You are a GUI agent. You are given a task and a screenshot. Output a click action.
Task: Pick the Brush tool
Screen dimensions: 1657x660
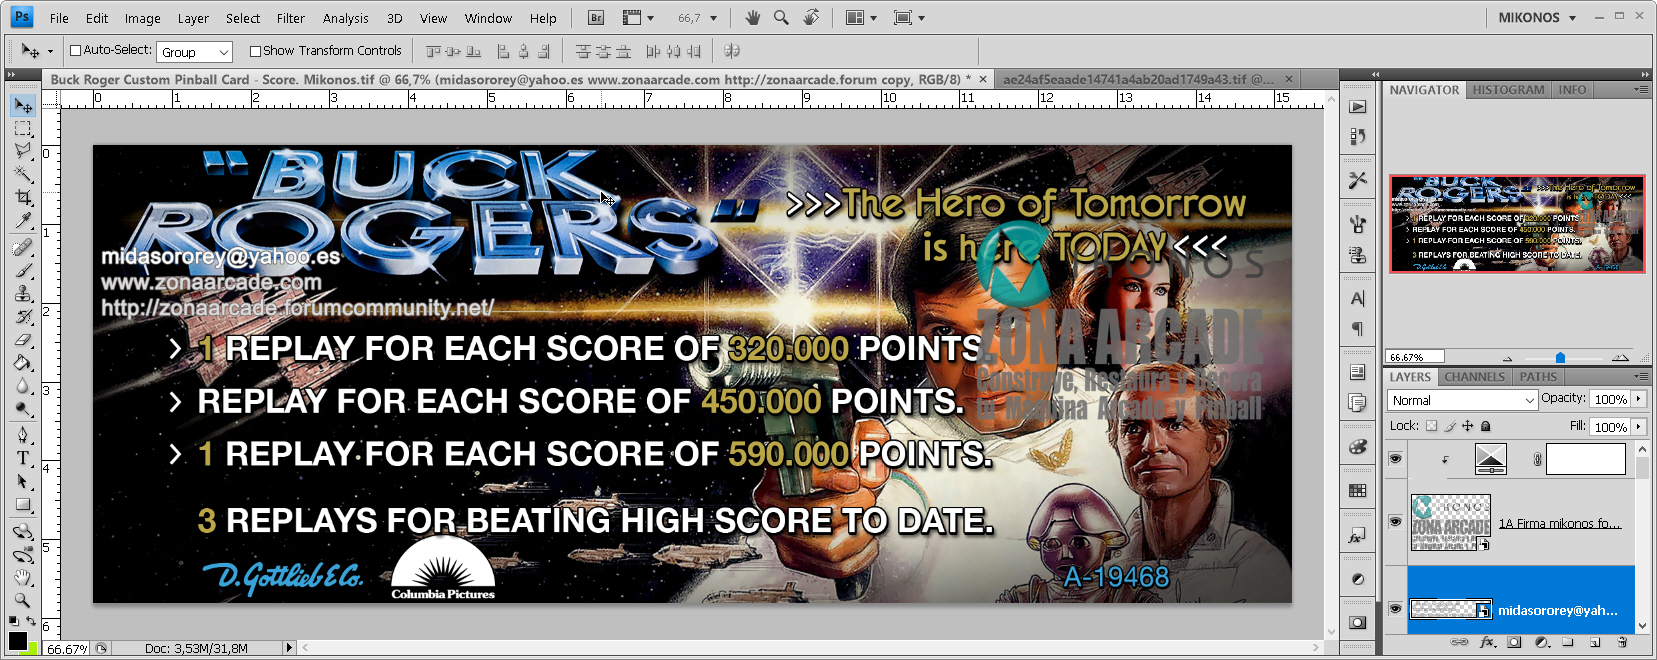[22, 271]
